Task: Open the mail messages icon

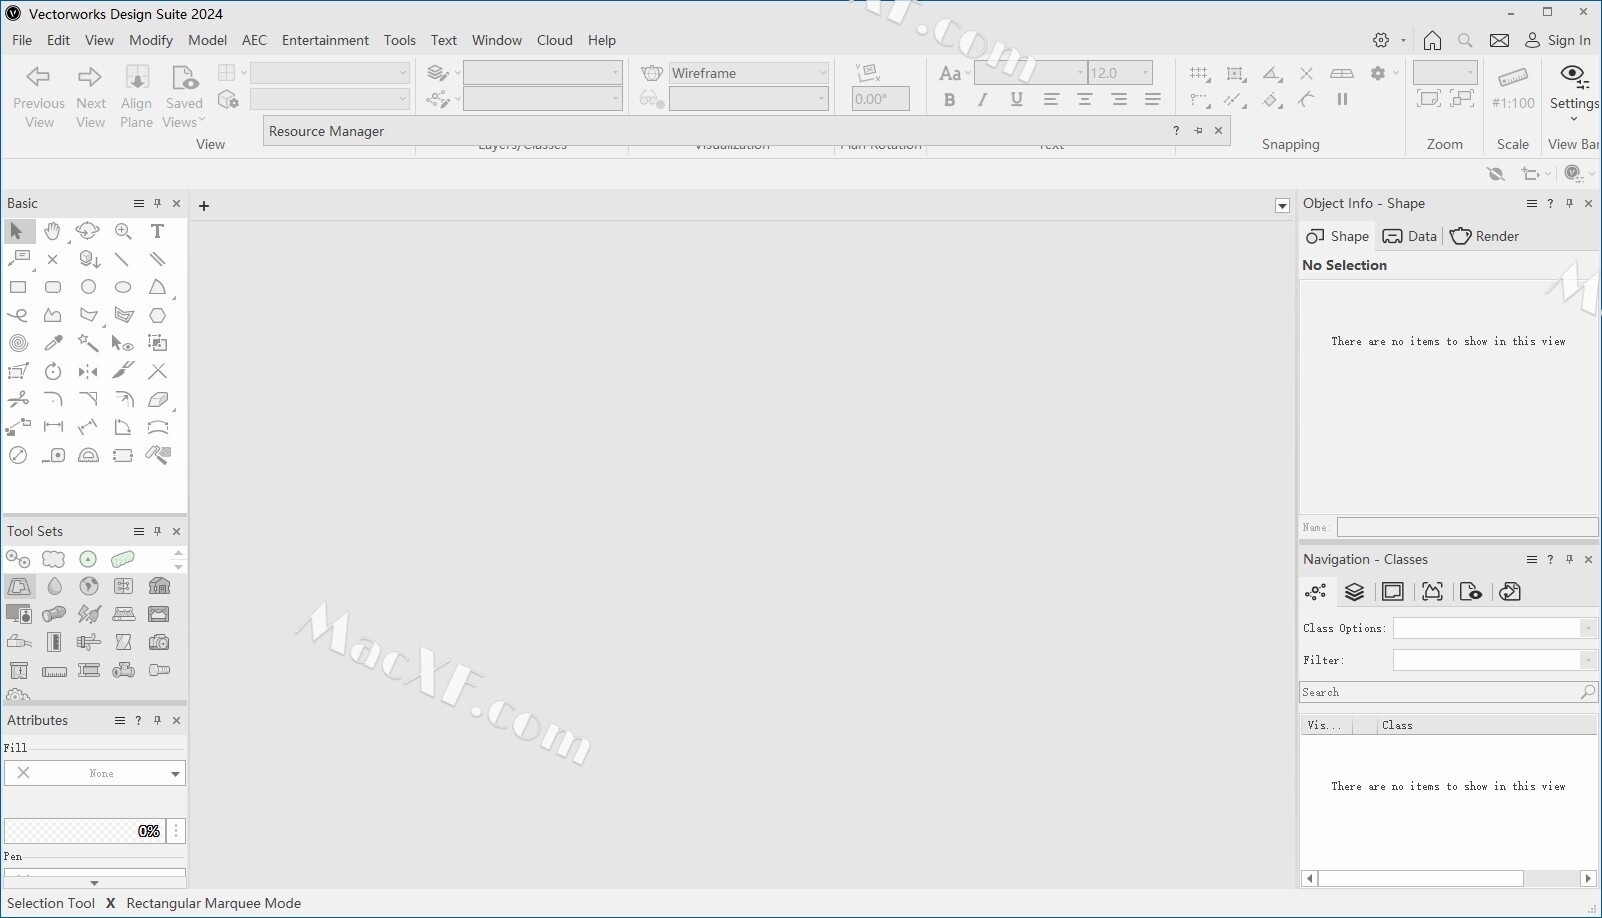Action: (1499, 40)
